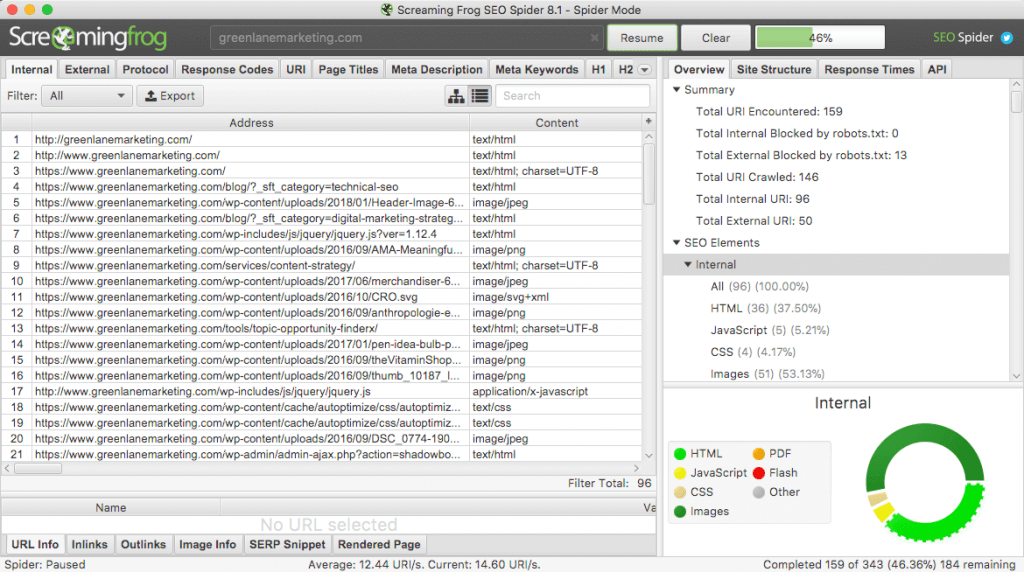Open the Rendered Page tab
The image size is (1024, 572).
pos(379,545)
